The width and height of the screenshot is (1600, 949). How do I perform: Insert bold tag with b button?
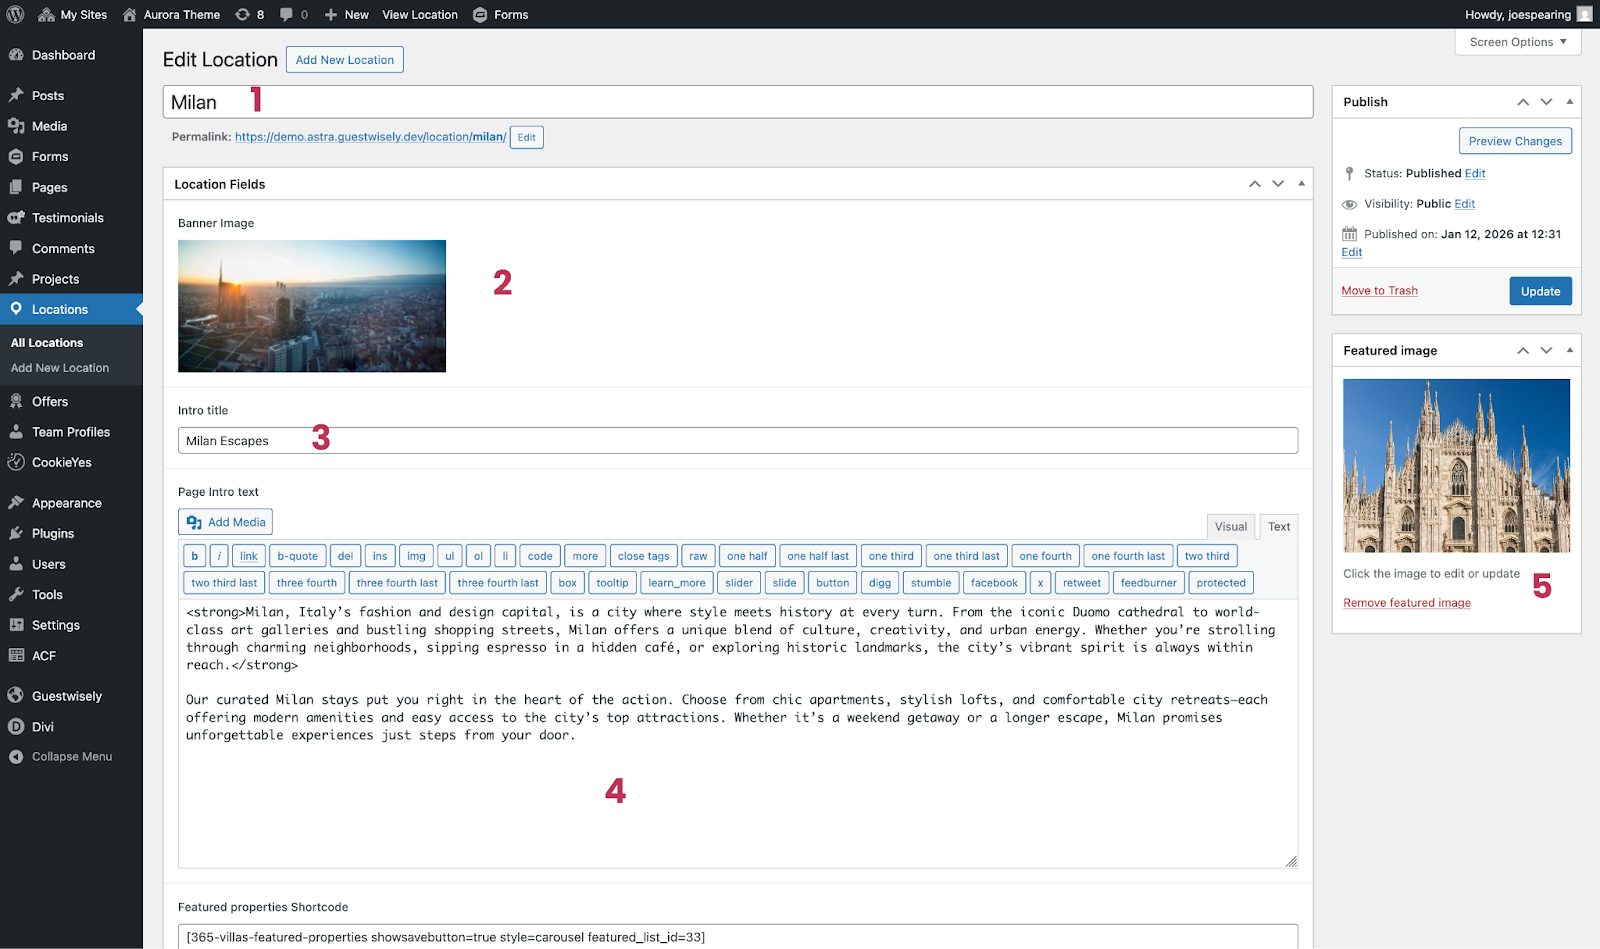coord(194,556)
